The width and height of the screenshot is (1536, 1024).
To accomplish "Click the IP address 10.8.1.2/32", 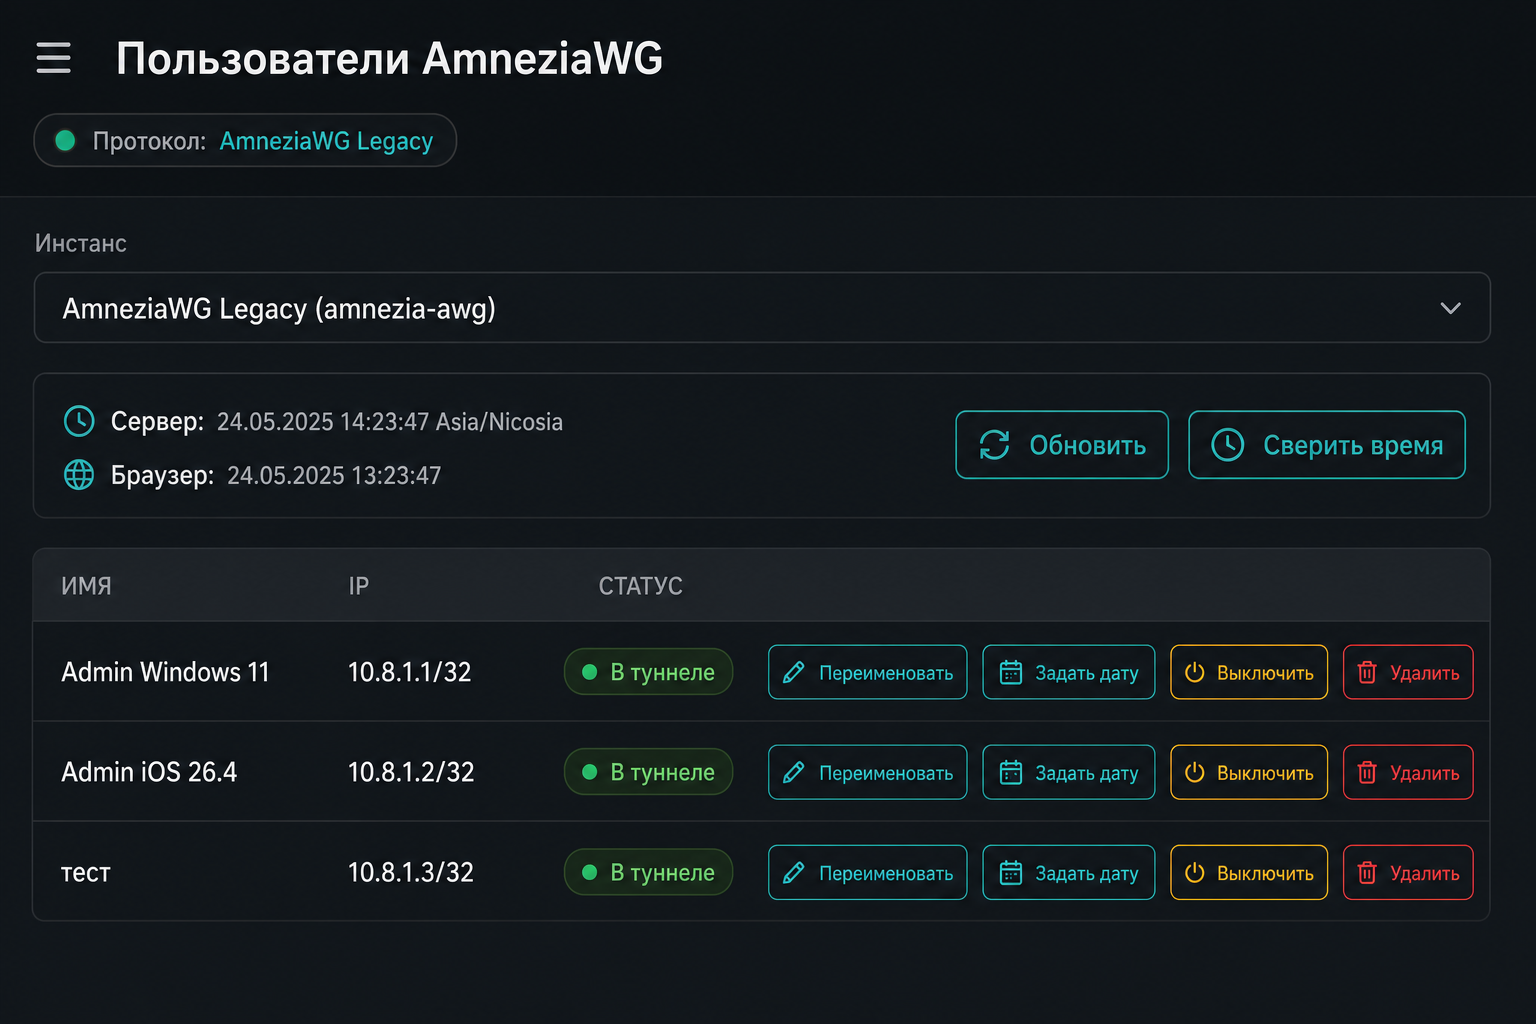I will coord(411,772).
